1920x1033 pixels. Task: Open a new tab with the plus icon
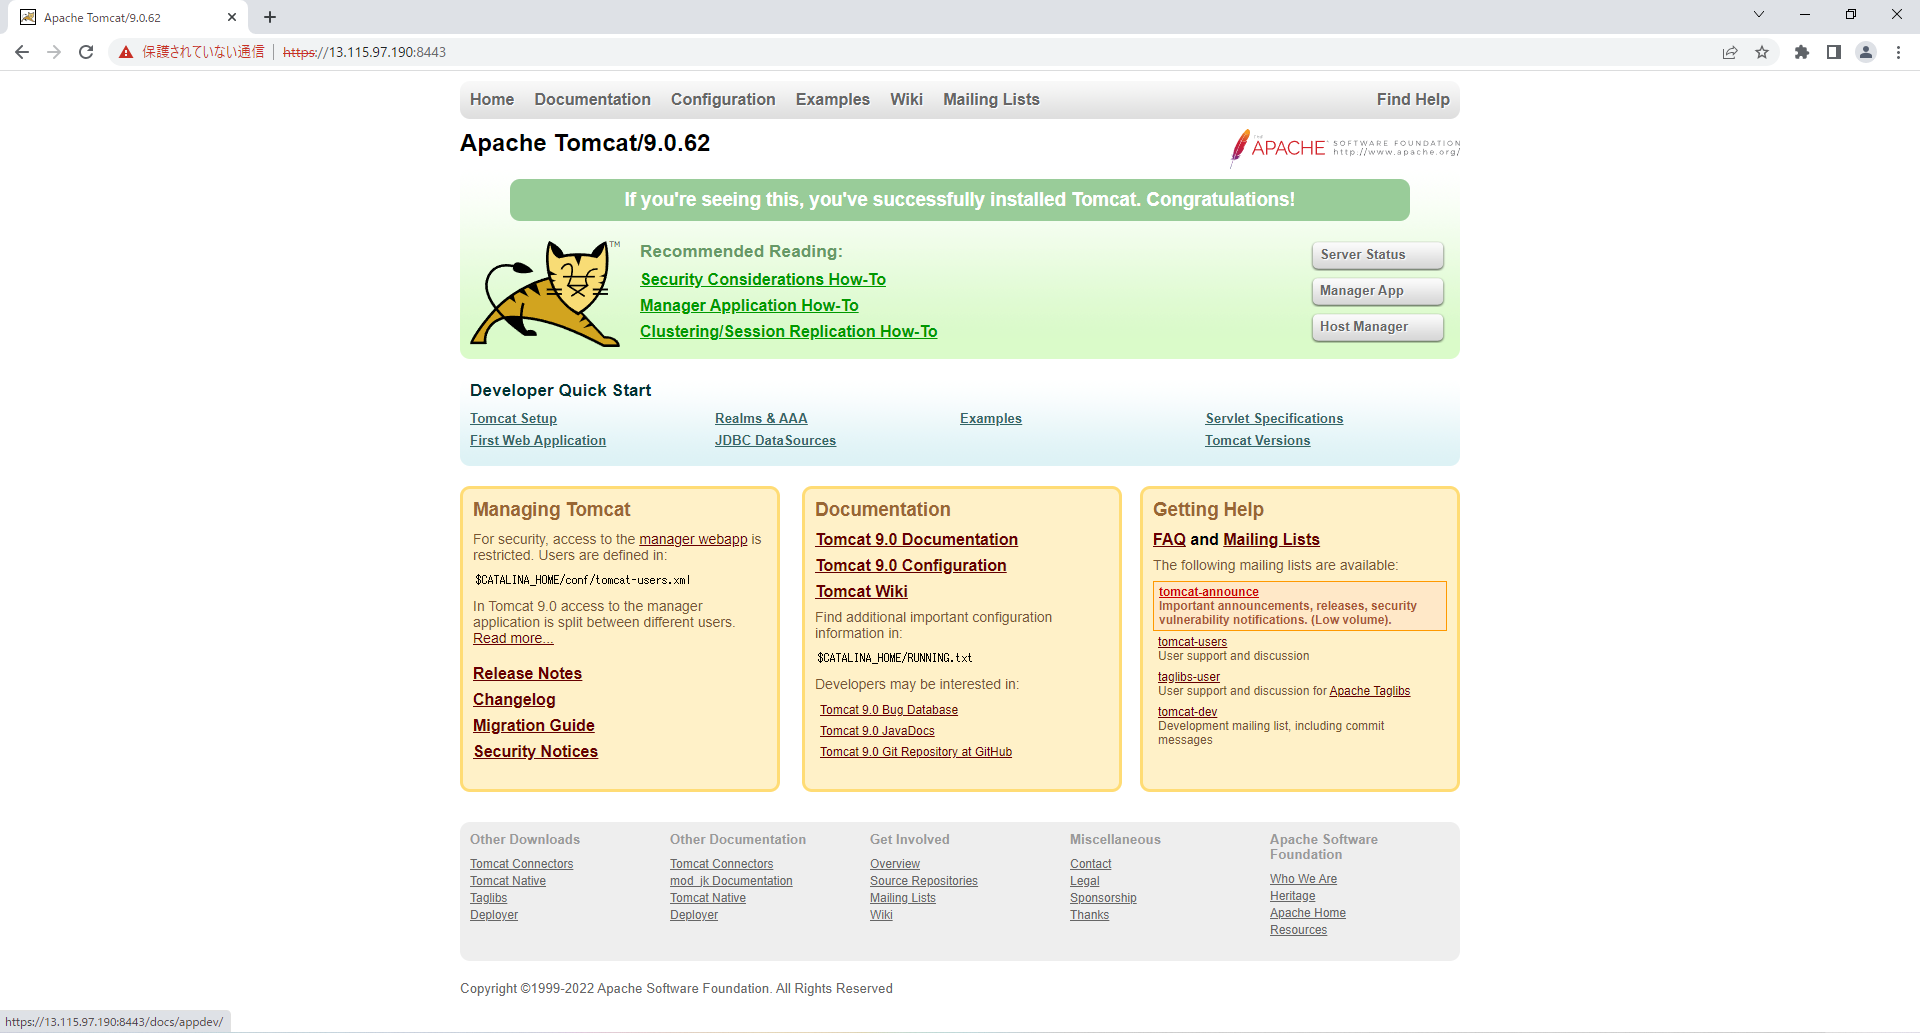coord(268,16)
